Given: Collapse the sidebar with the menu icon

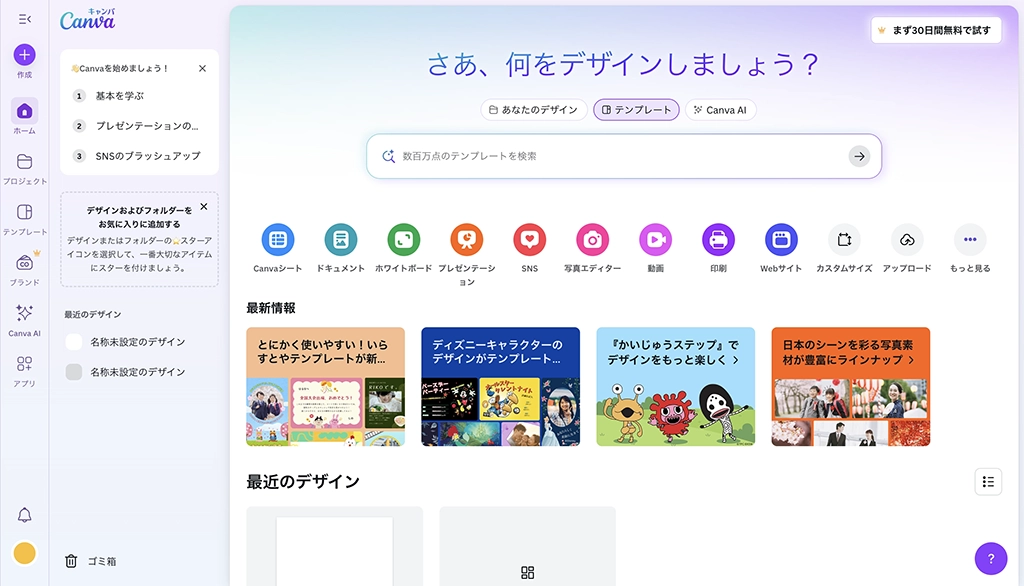Looking at the screenshot, I should tap(25, 19).
